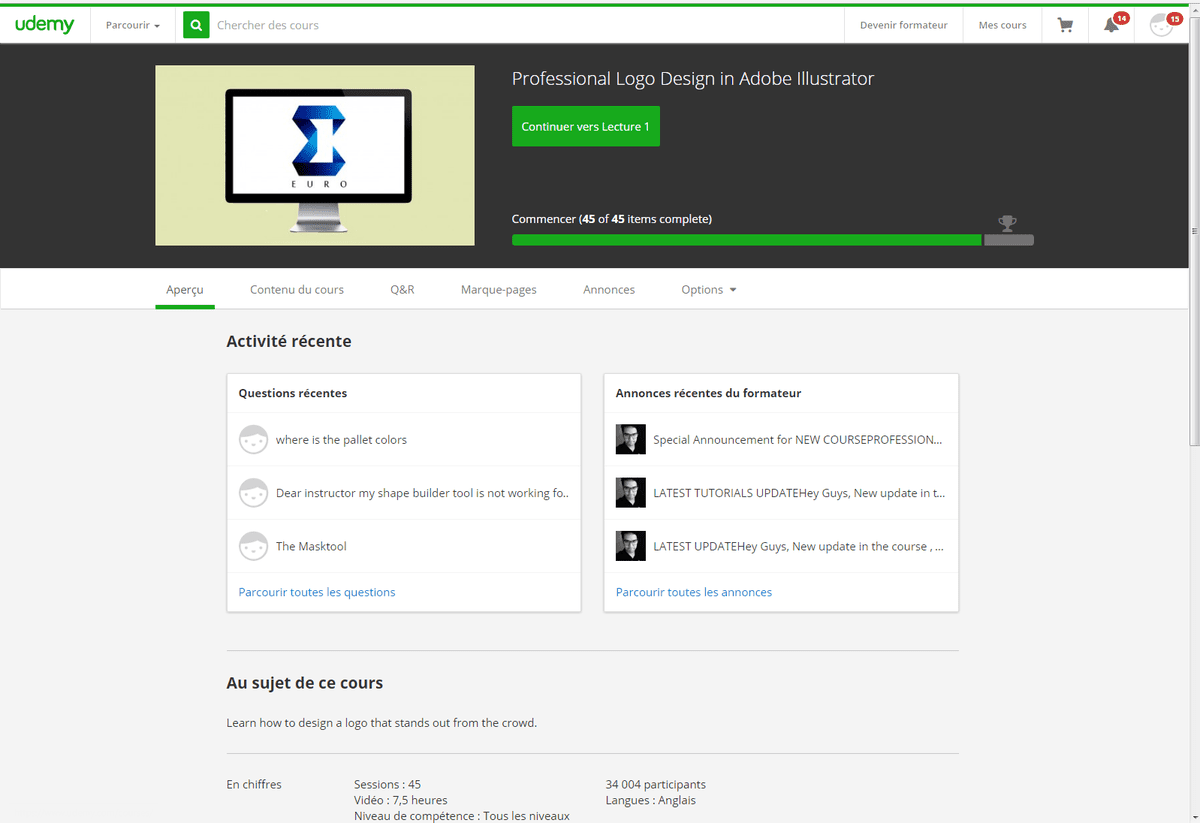This screenshot has width=1200, height=823.
Task: Open the notifications bell
Action: tap(1111, 25)
